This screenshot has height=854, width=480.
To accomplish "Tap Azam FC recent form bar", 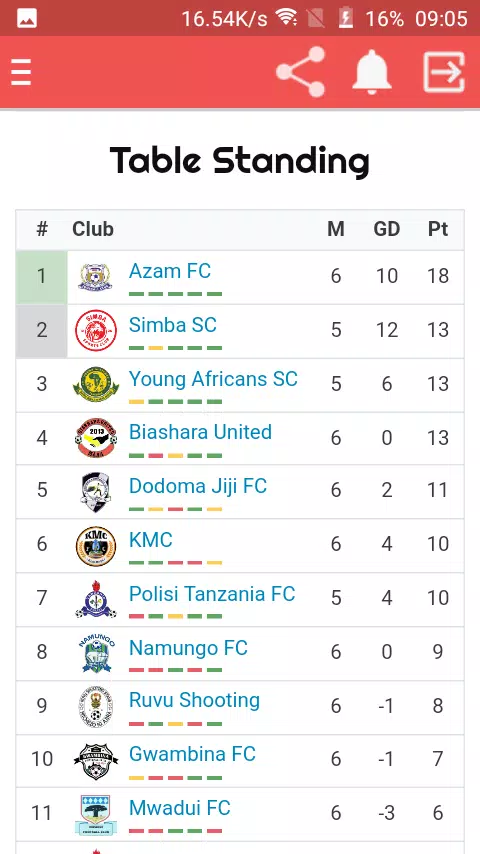I will click(x=175, y=294).
